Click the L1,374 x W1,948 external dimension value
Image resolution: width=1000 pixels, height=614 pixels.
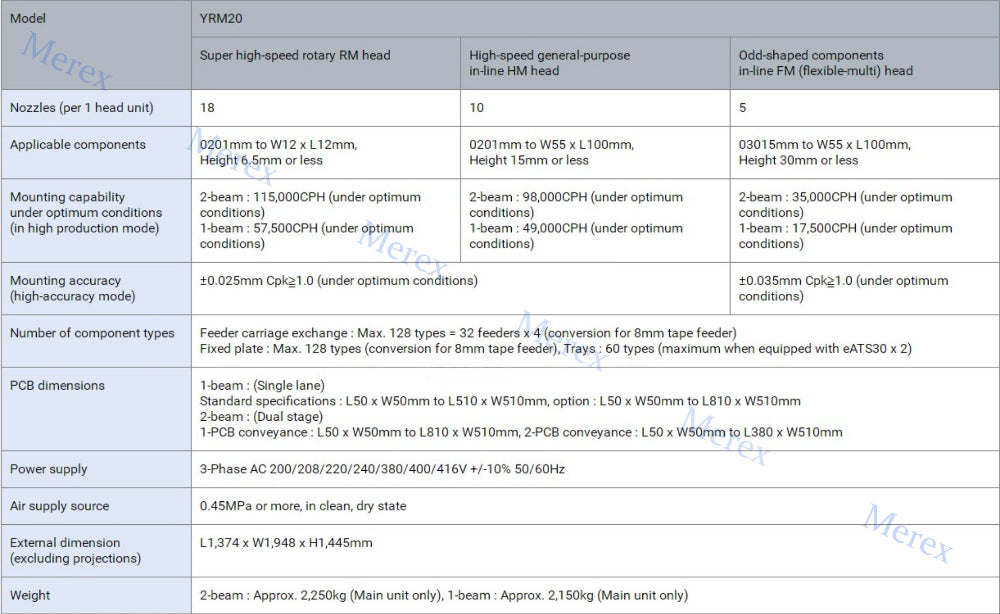[286, 543]
